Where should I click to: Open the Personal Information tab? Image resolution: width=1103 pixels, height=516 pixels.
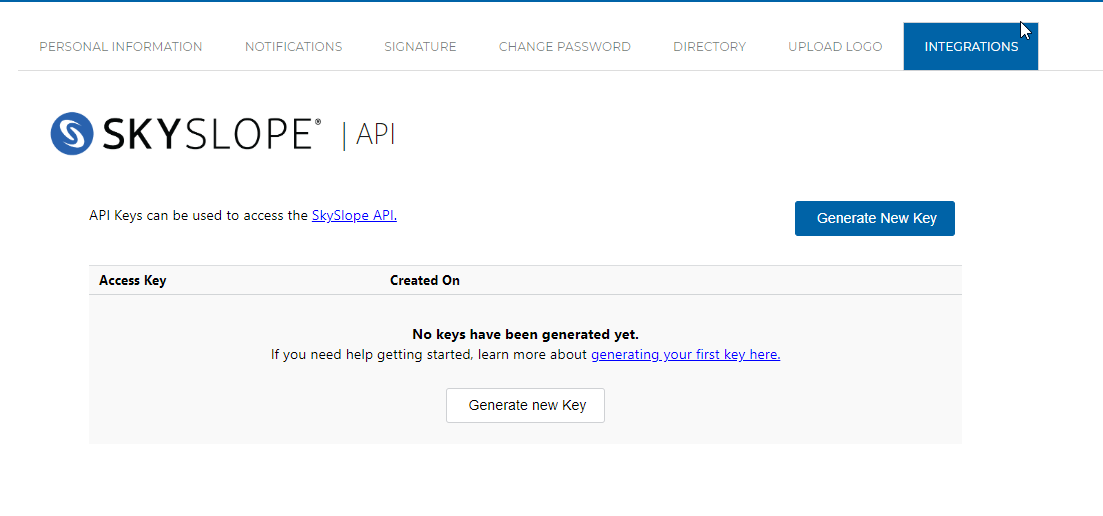tap(120, 47)
